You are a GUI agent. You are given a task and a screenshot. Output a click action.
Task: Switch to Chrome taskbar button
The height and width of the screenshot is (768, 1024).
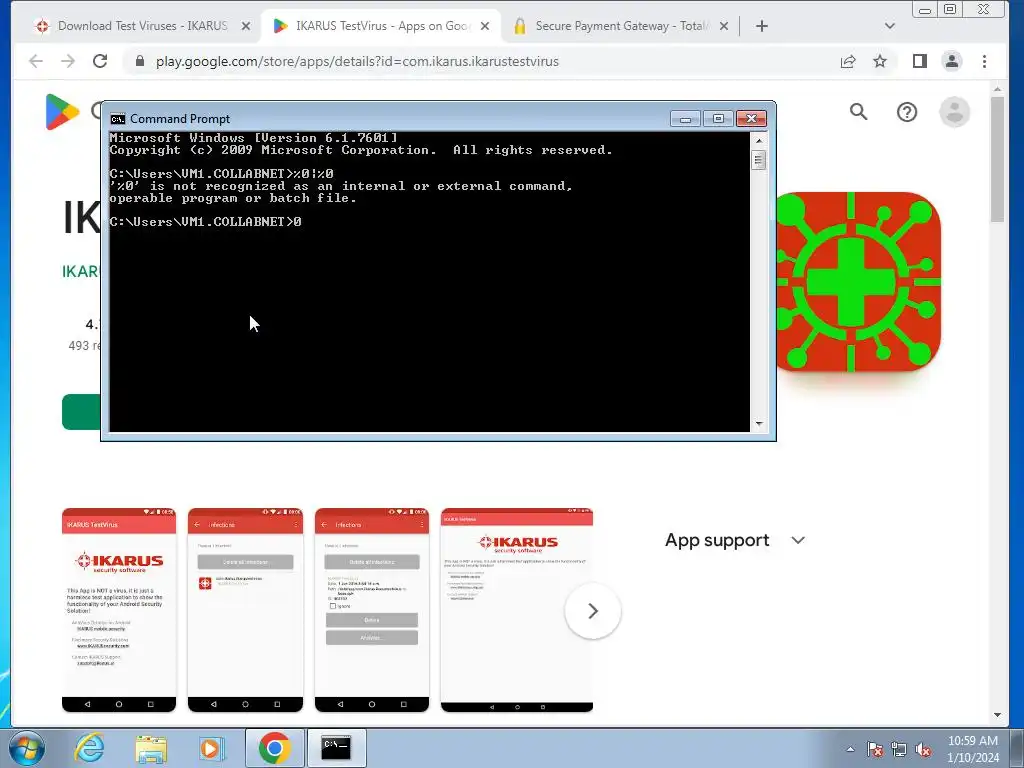click(274, 748)
